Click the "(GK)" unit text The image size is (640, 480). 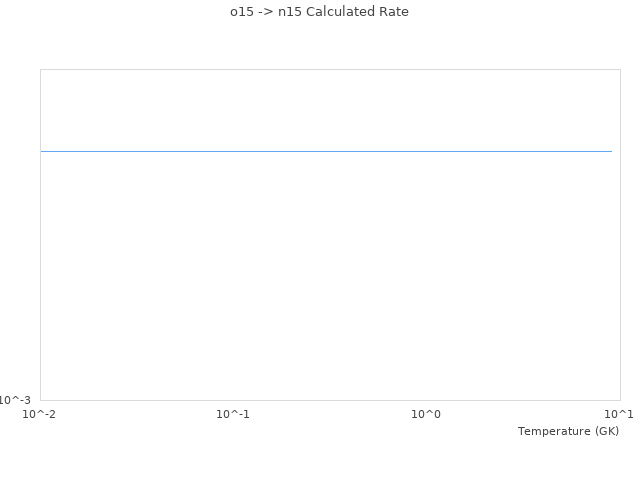coord(606,431)
